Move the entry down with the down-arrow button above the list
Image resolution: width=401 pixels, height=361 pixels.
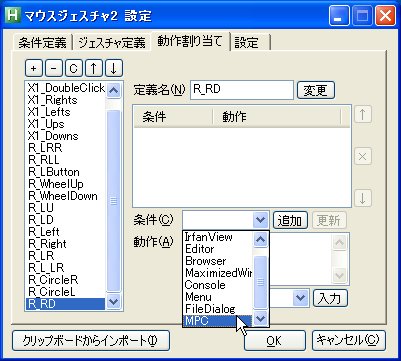(x=114, y=69)
